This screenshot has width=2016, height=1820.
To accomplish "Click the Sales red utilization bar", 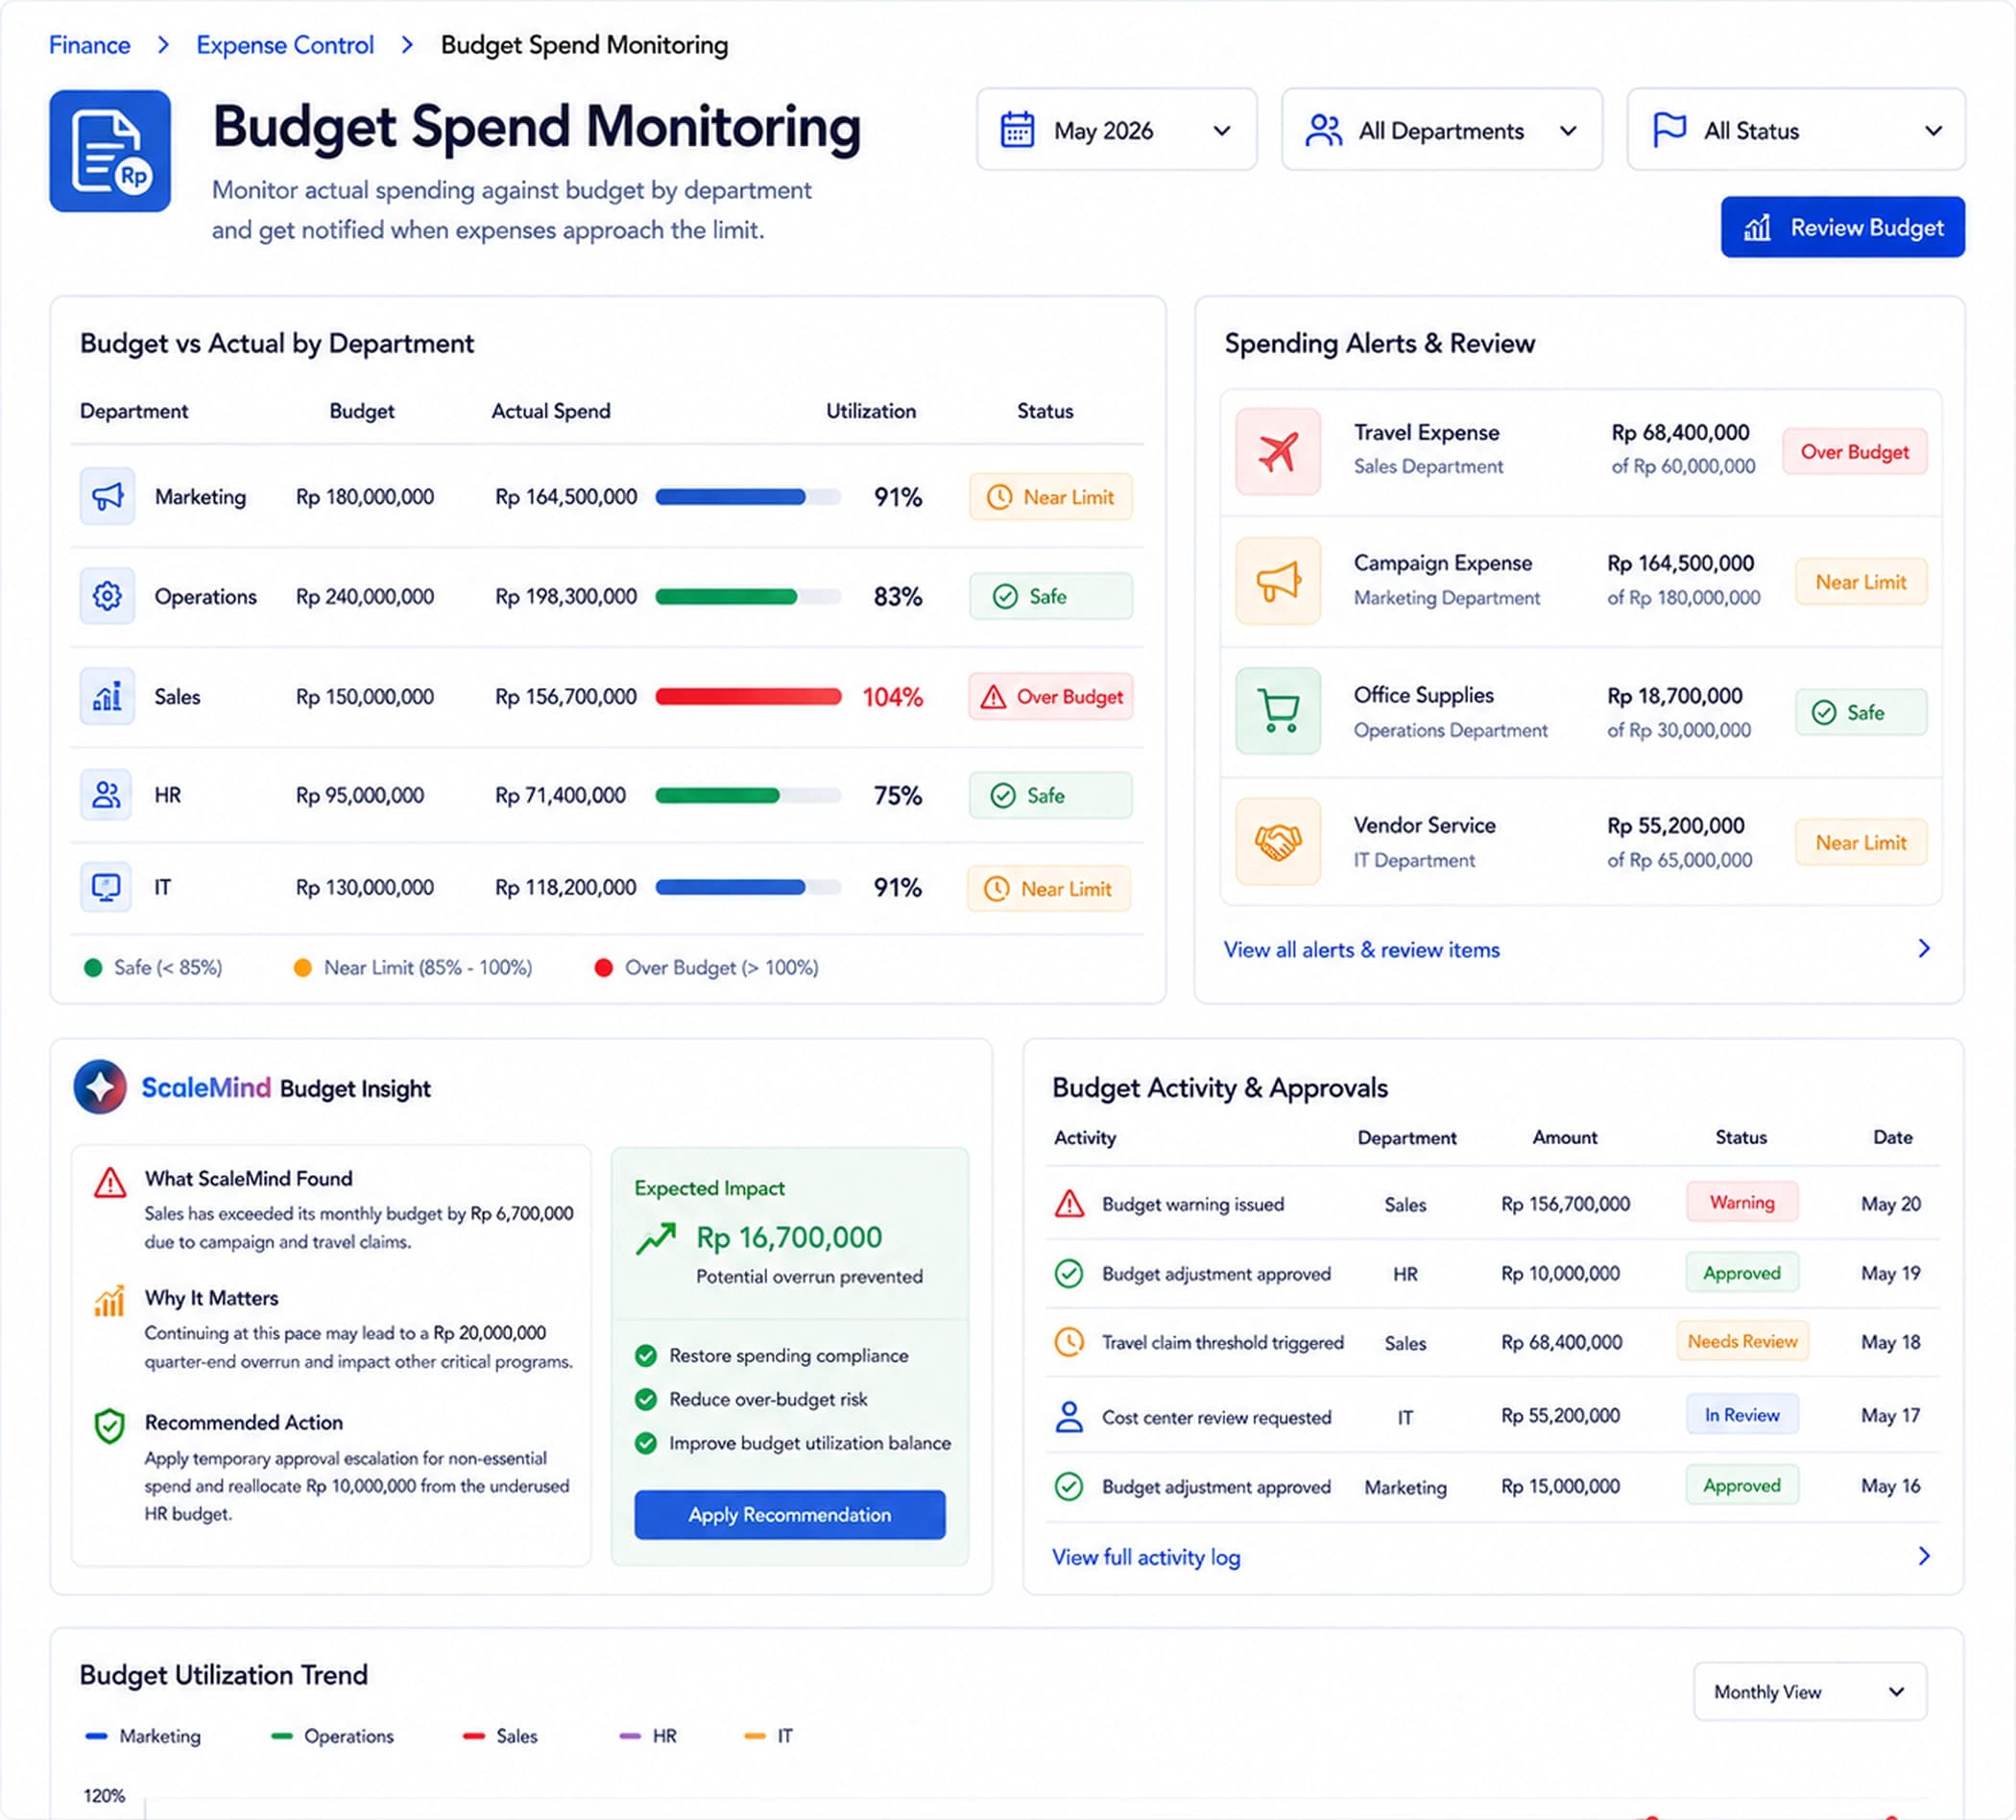I will tap(748, 697).
